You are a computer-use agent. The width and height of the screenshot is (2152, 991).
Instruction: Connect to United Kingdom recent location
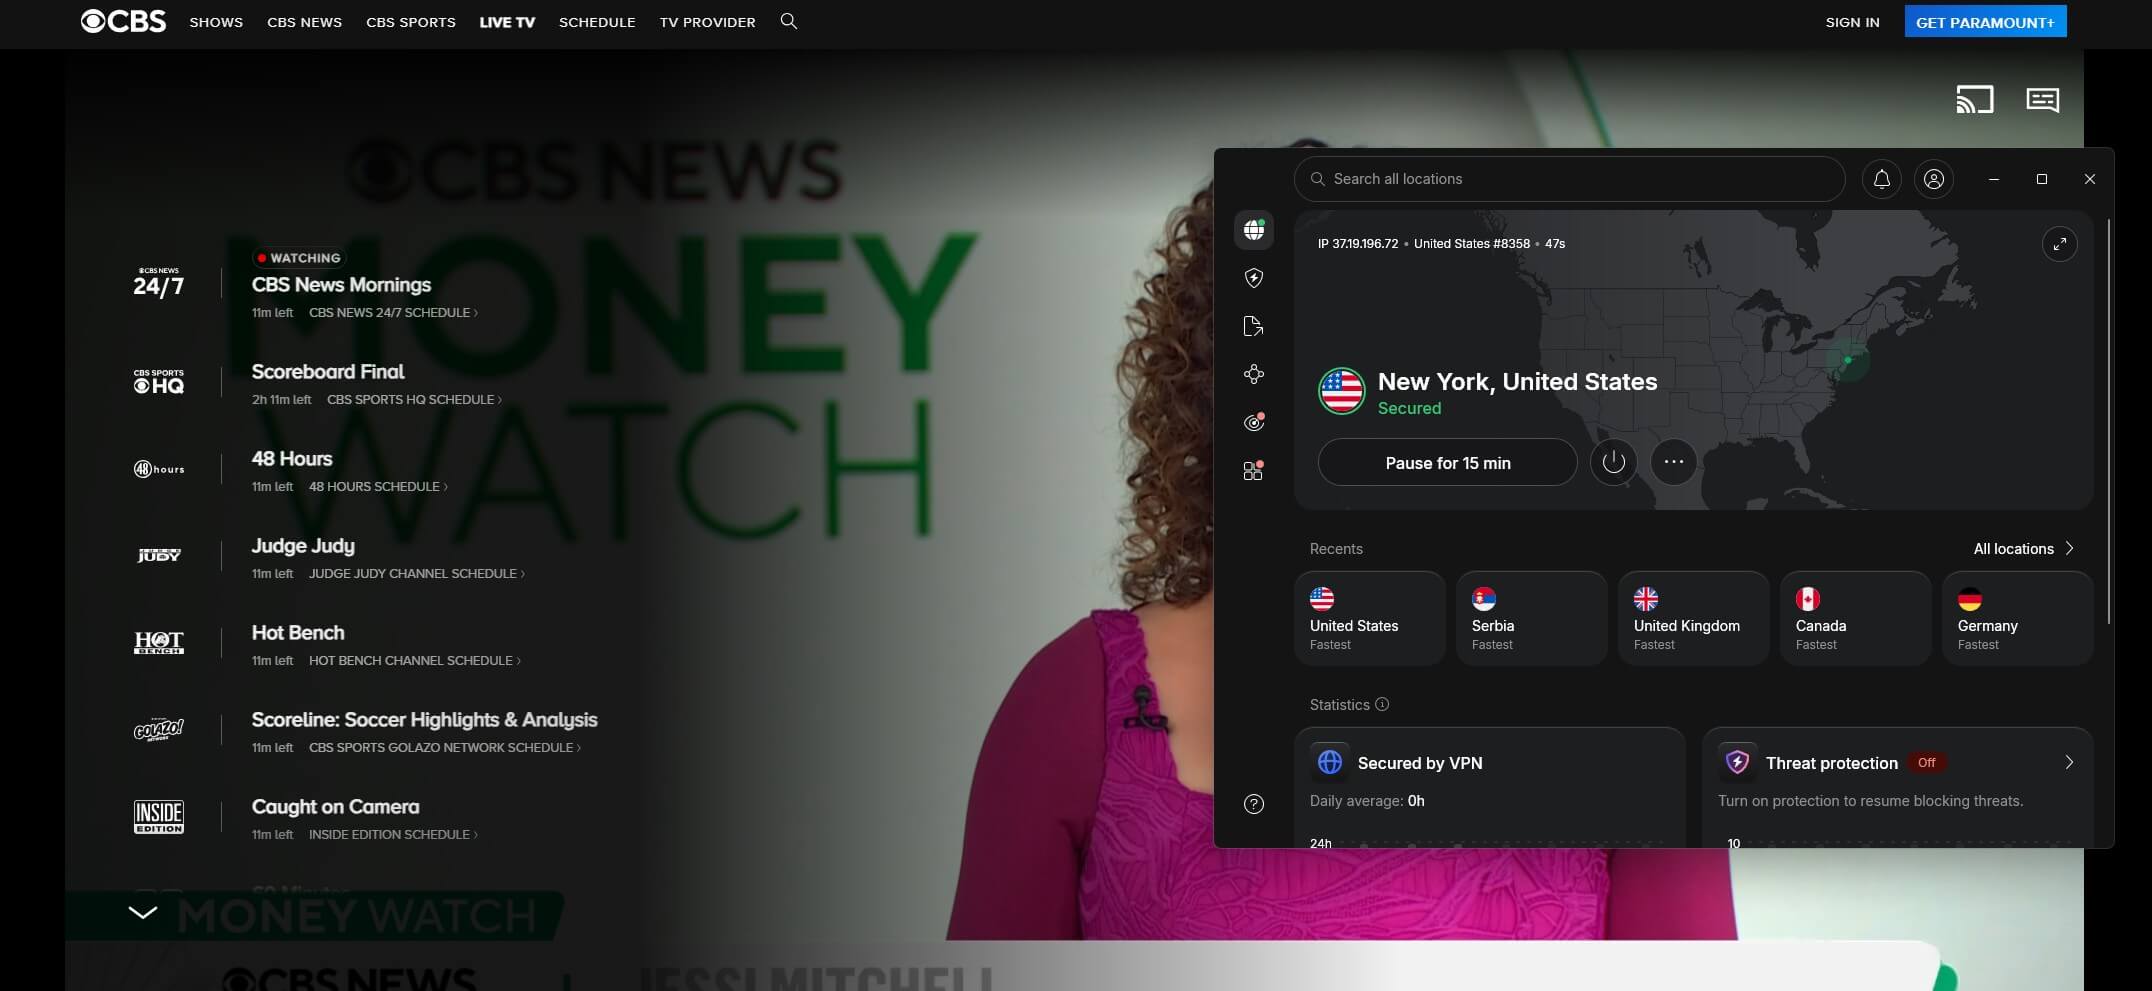(x=1694, y=618)
